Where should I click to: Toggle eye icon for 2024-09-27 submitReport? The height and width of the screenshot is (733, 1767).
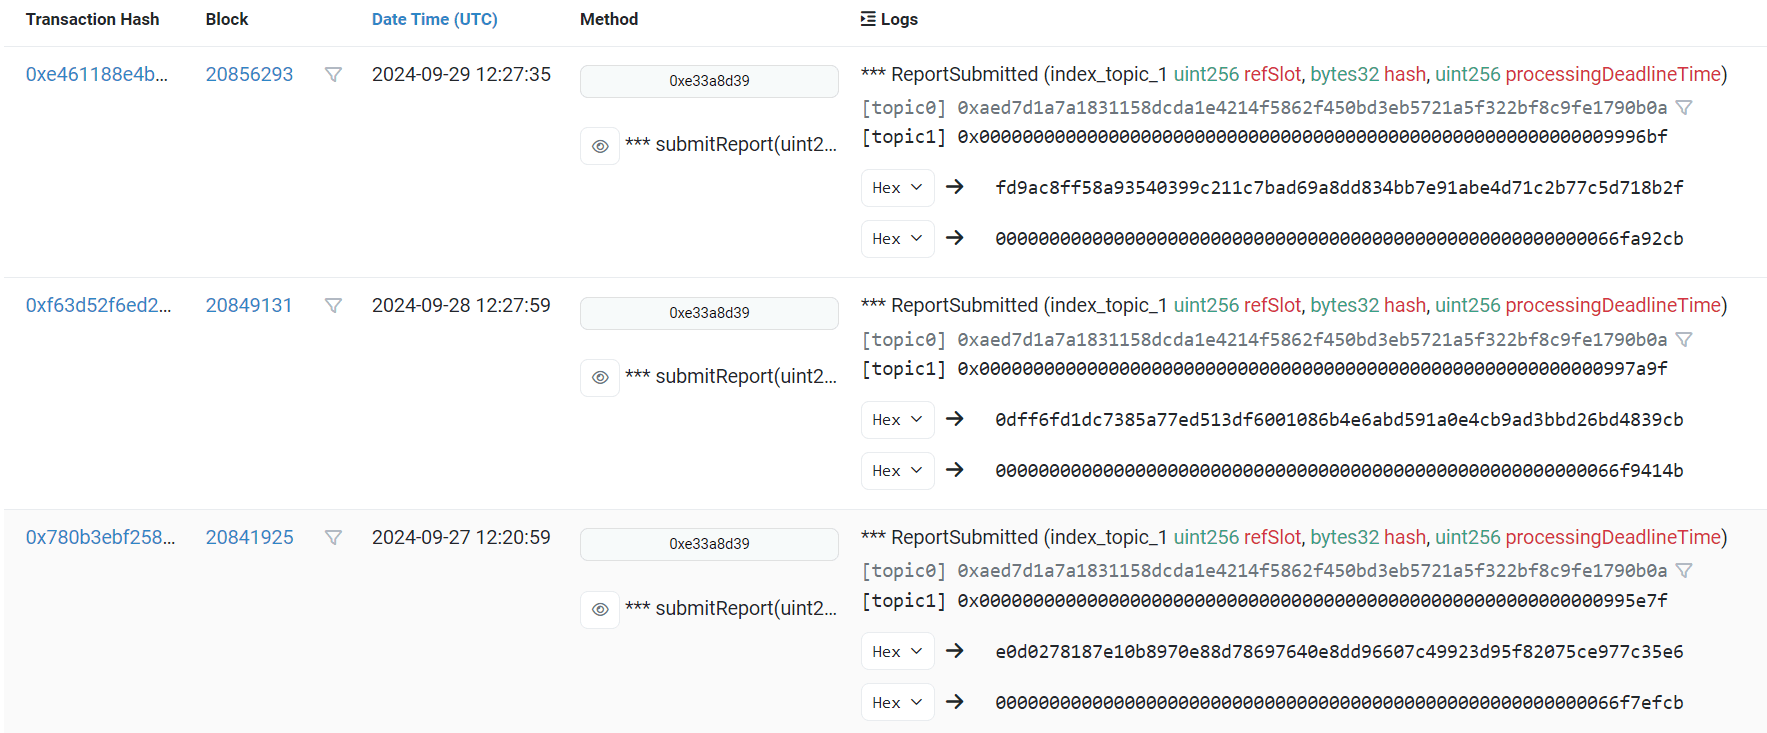pos(600,609)
